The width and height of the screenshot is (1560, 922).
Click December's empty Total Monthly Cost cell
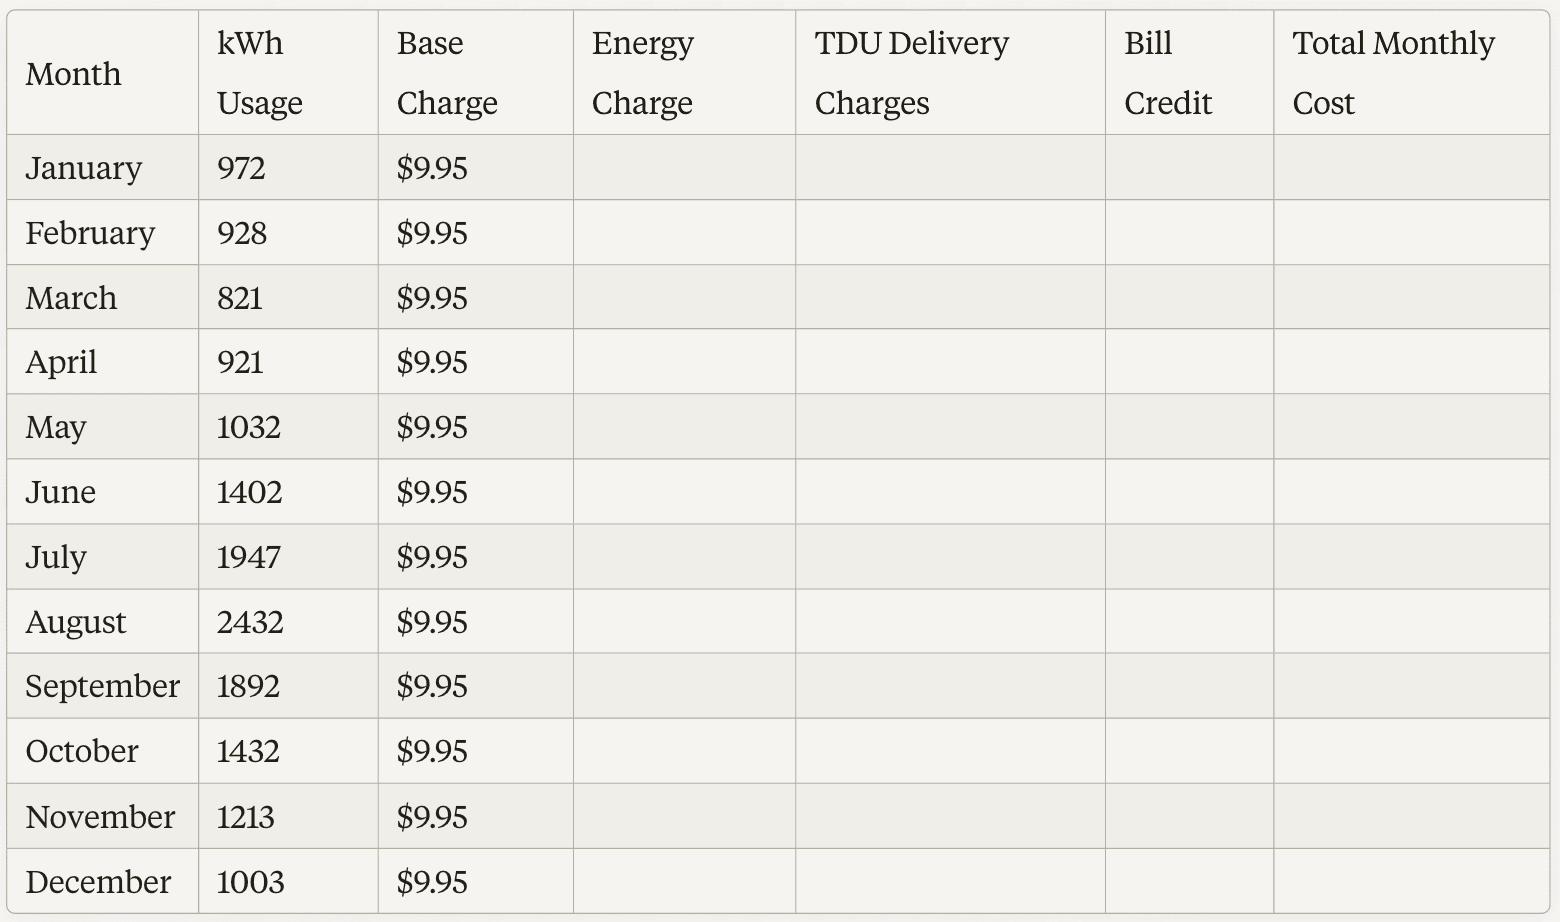1410,882
